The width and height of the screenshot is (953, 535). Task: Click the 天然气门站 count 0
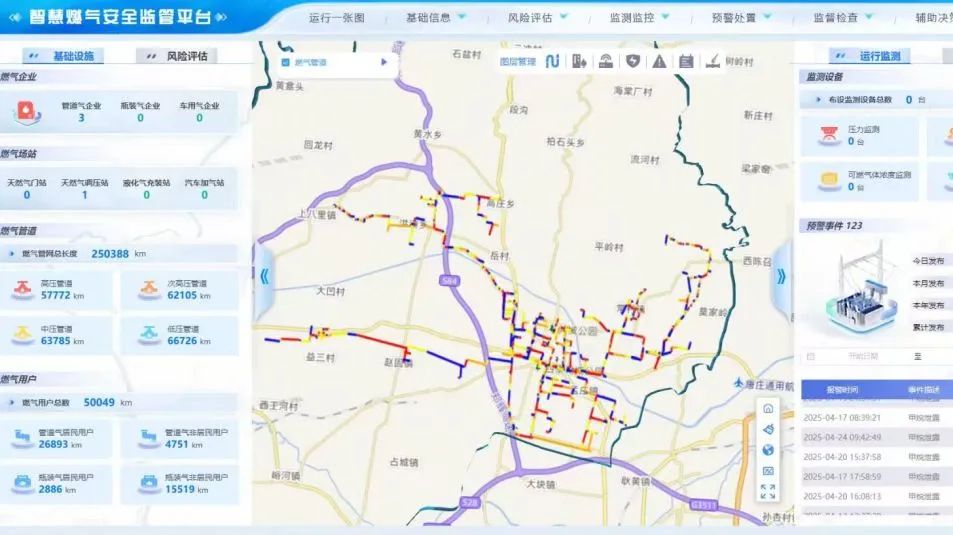pyautogui.click(x=27, y=195)
